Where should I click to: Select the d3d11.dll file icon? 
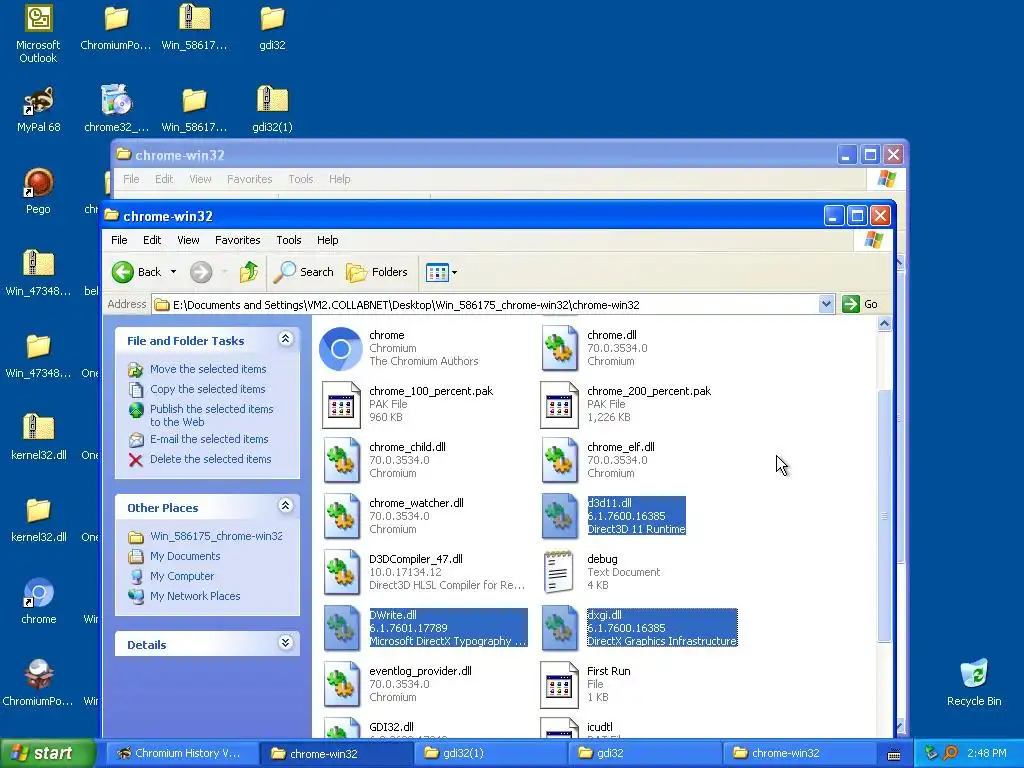(560, 517)
